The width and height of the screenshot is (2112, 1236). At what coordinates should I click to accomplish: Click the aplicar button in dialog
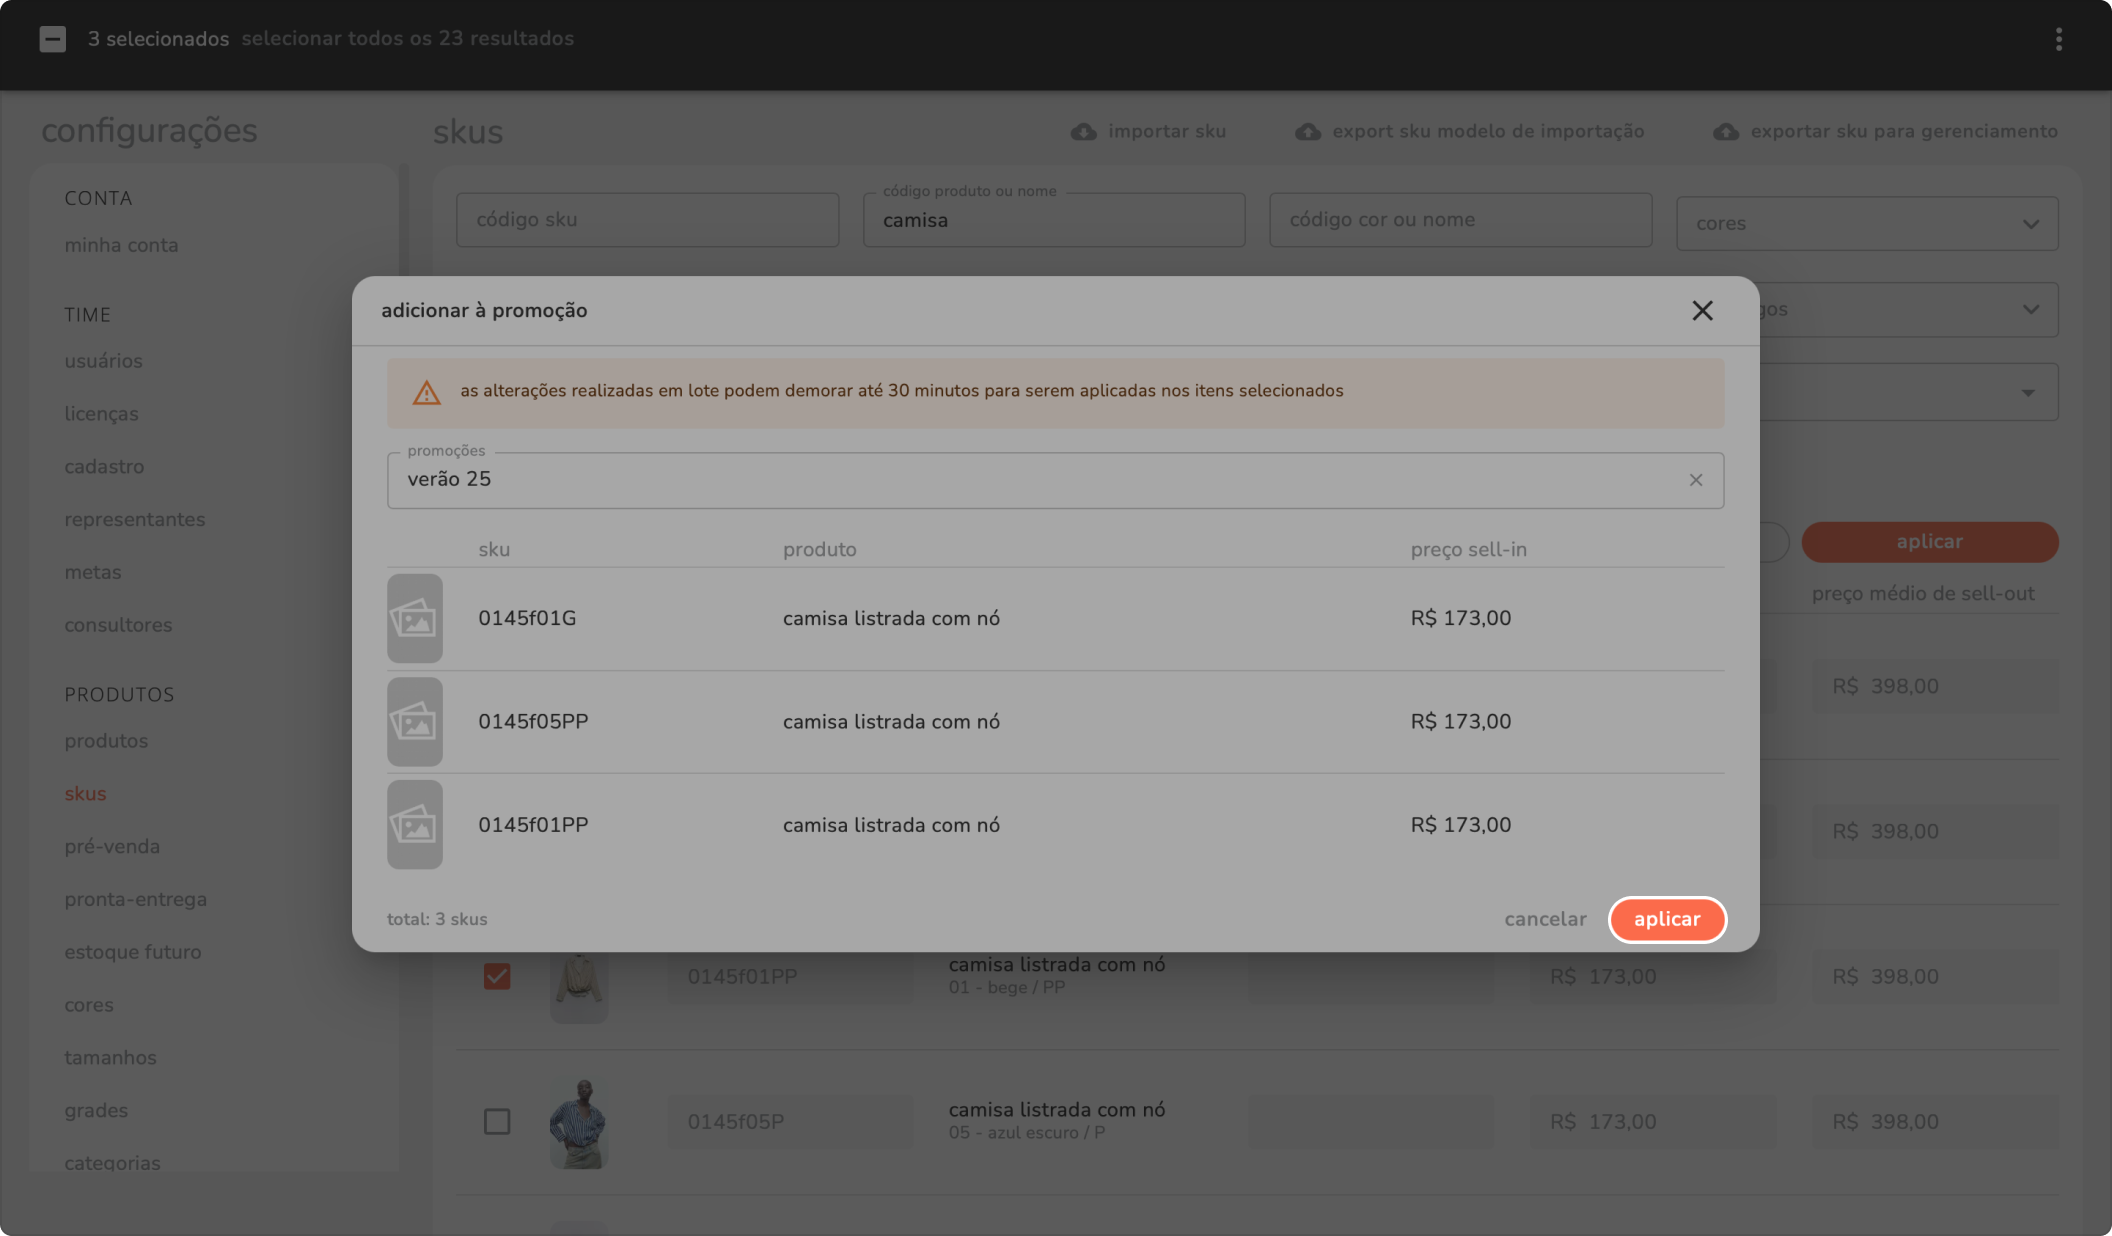[x=1666, y=919]
